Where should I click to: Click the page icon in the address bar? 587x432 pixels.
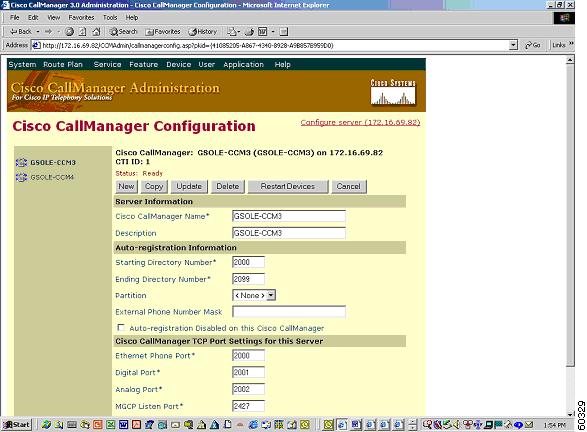(x=36, y=45)
